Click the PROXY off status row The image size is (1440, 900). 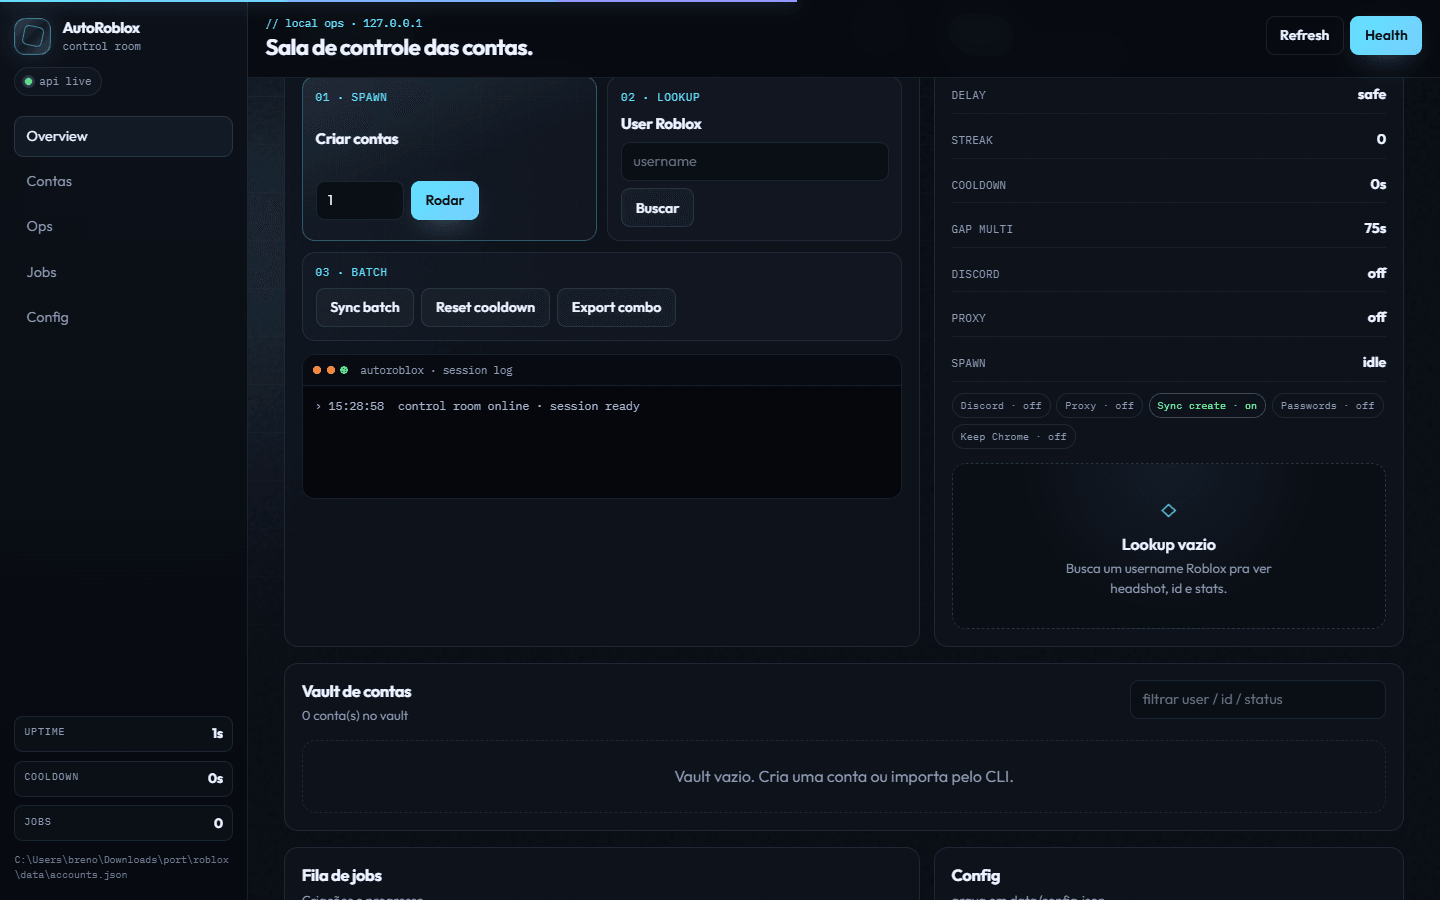pos(1168,318)
